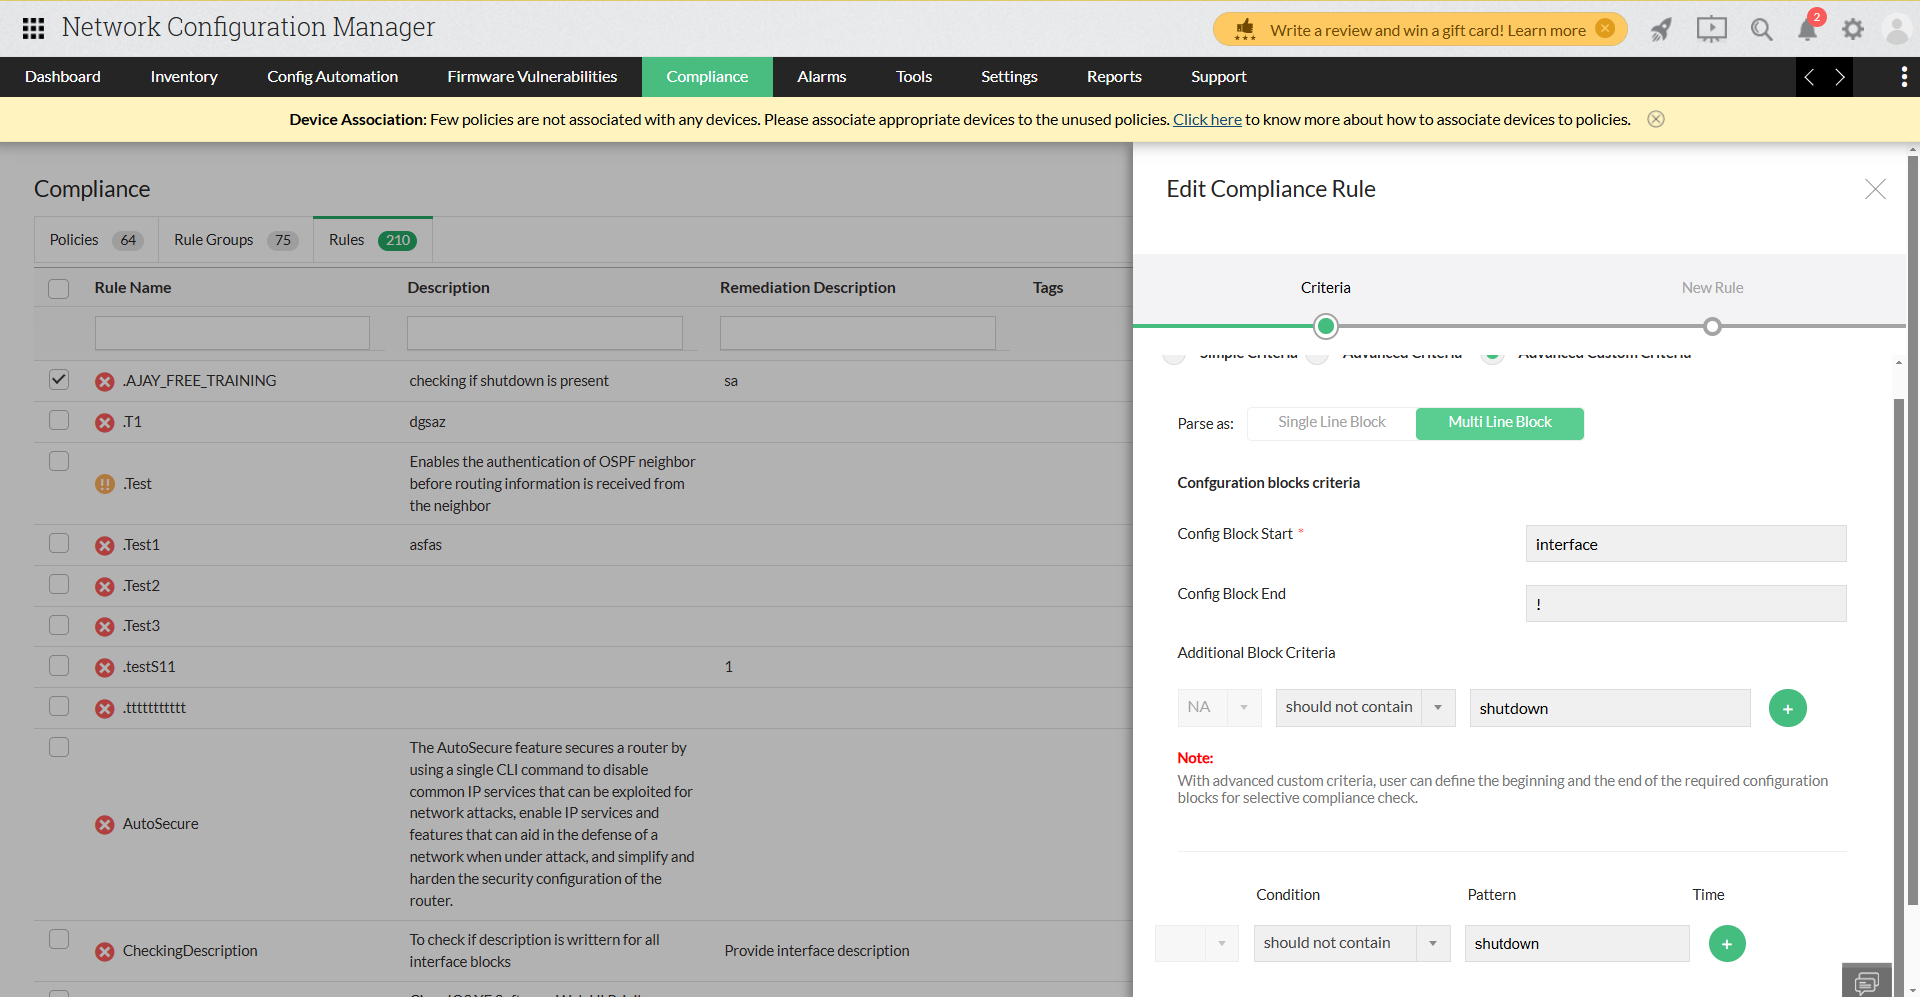Image resolution: width=1920 pixels, height=997 pixels.
Task: Click the Rule Name filter input field
Action: pyautogui.click(x=232, y=332)
